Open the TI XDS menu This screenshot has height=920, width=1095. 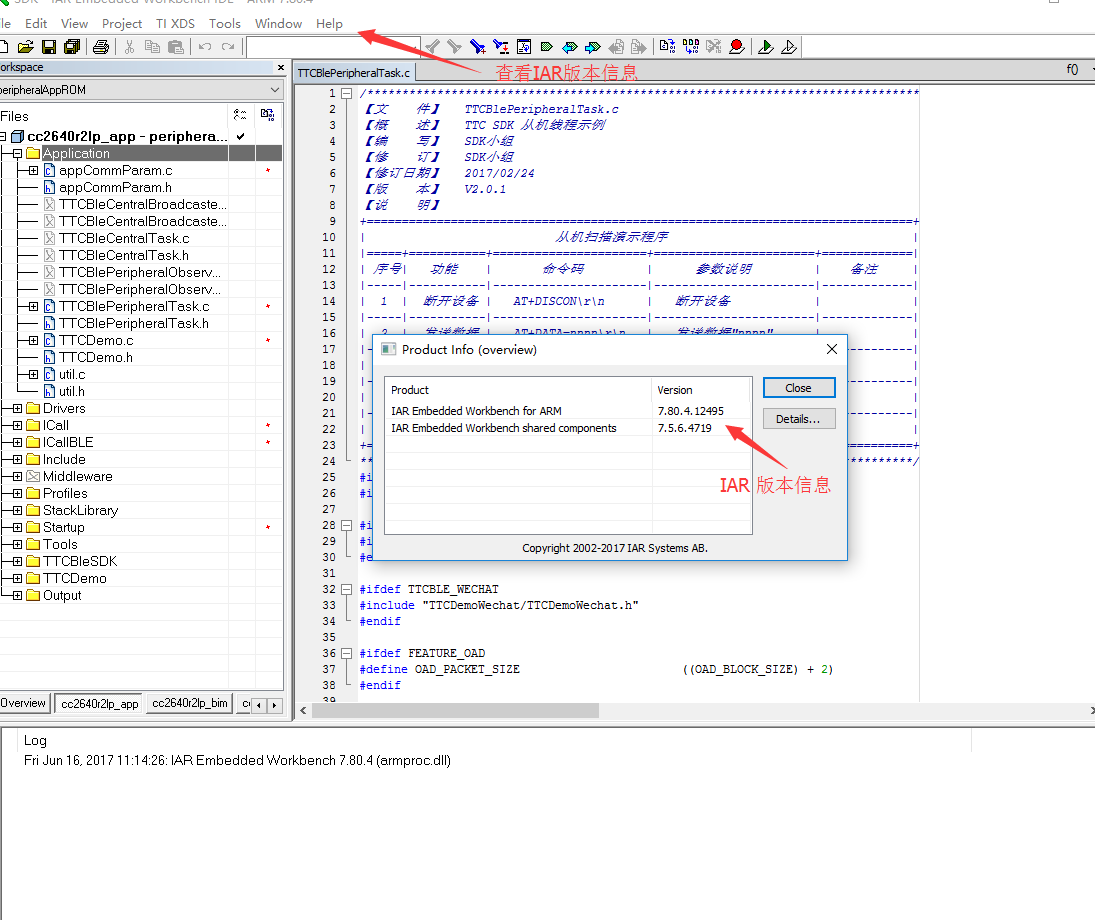click(175, 24)
